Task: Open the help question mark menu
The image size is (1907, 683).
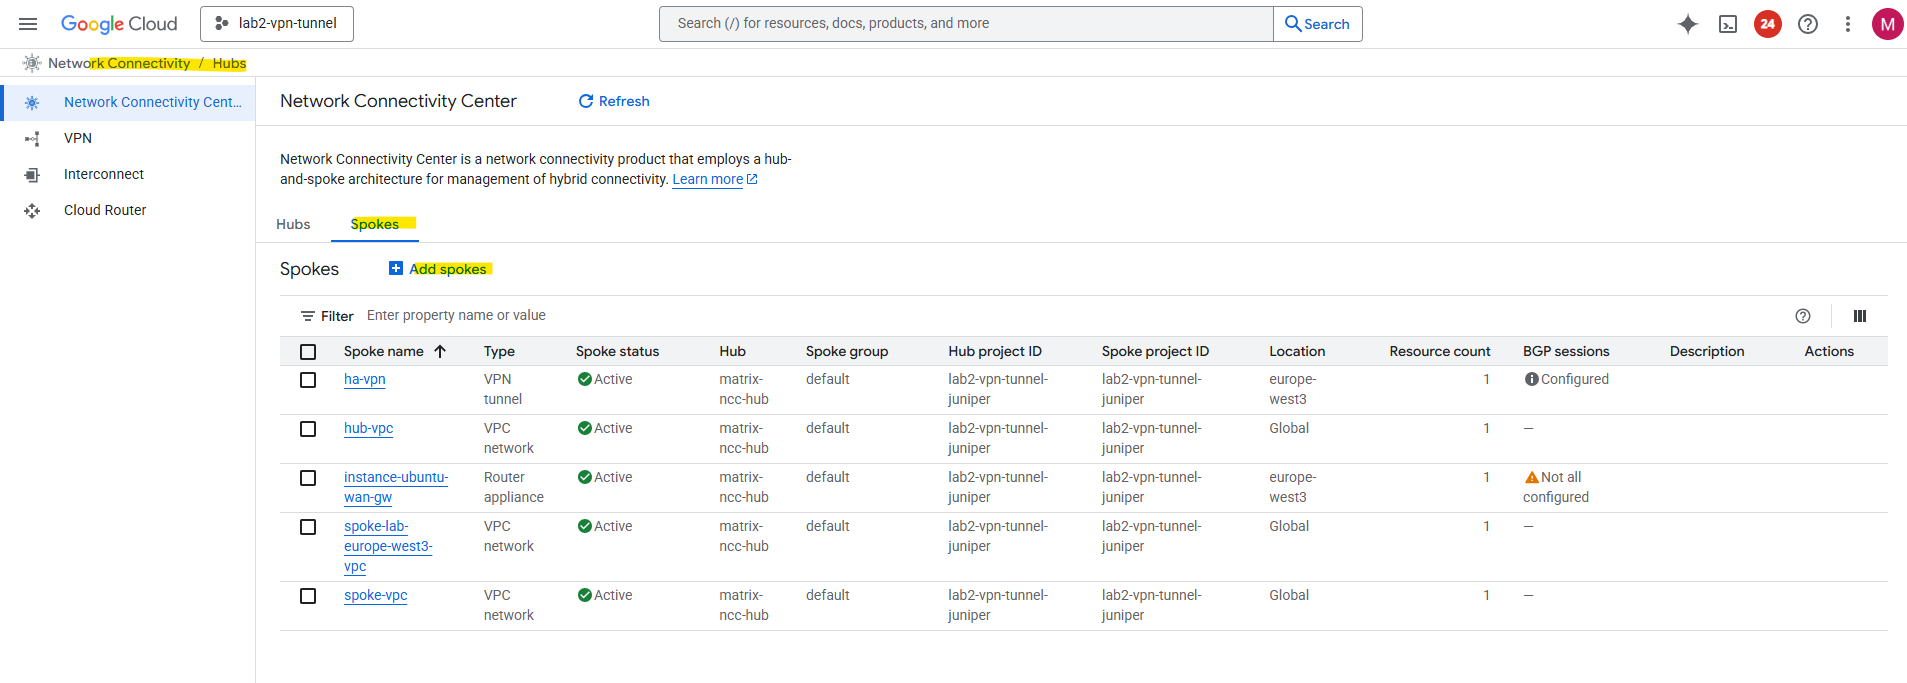Action: point(1808,24)
